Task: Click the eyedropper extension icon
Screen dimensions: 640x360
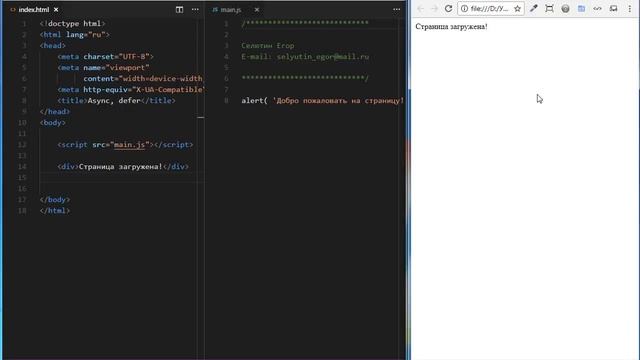Action: [533, 9]
